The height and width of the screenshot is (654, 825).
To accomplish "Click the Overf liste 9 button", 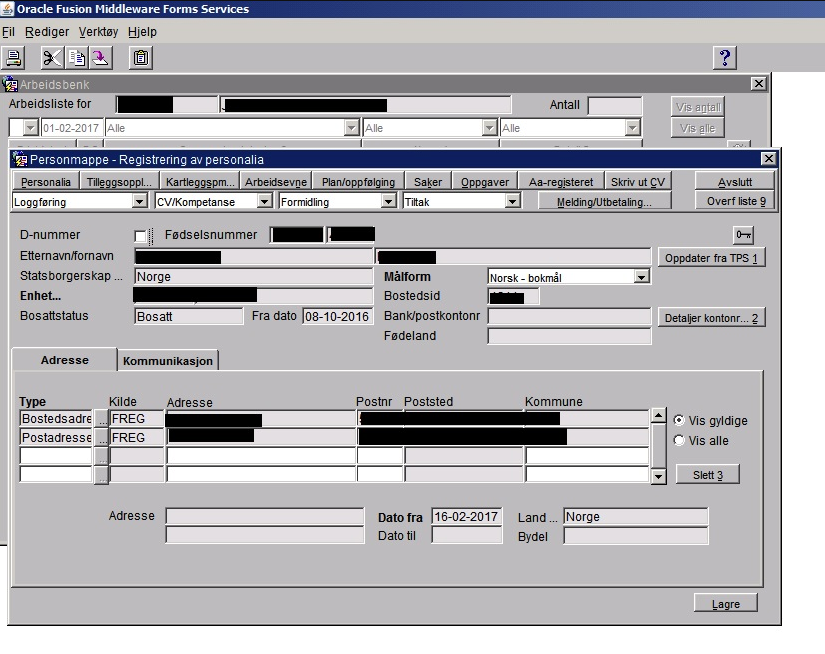I will click(x=736, y=201).
